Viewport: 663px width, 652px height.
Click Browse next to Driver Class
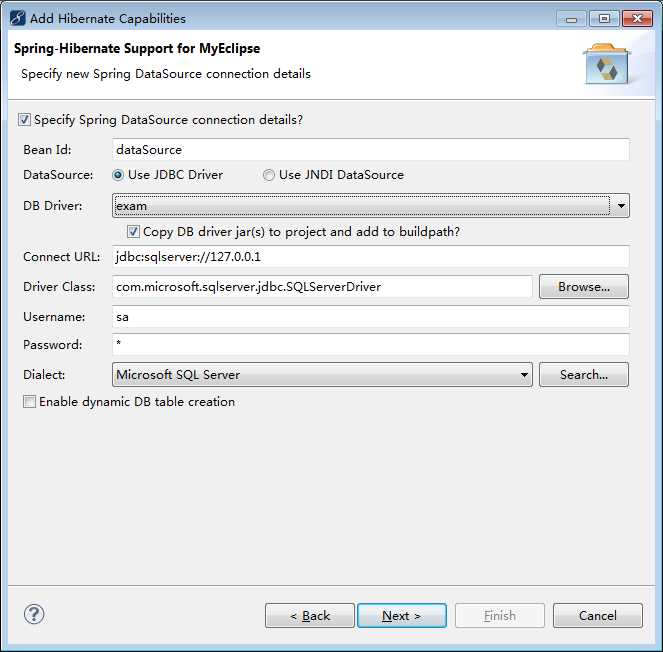(583, 287)
